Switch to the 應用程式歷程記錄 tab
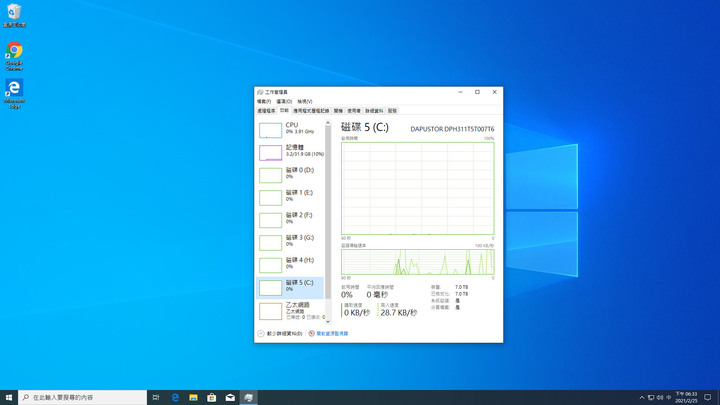The height and width of the screenshot is (405, 720). 311,111
